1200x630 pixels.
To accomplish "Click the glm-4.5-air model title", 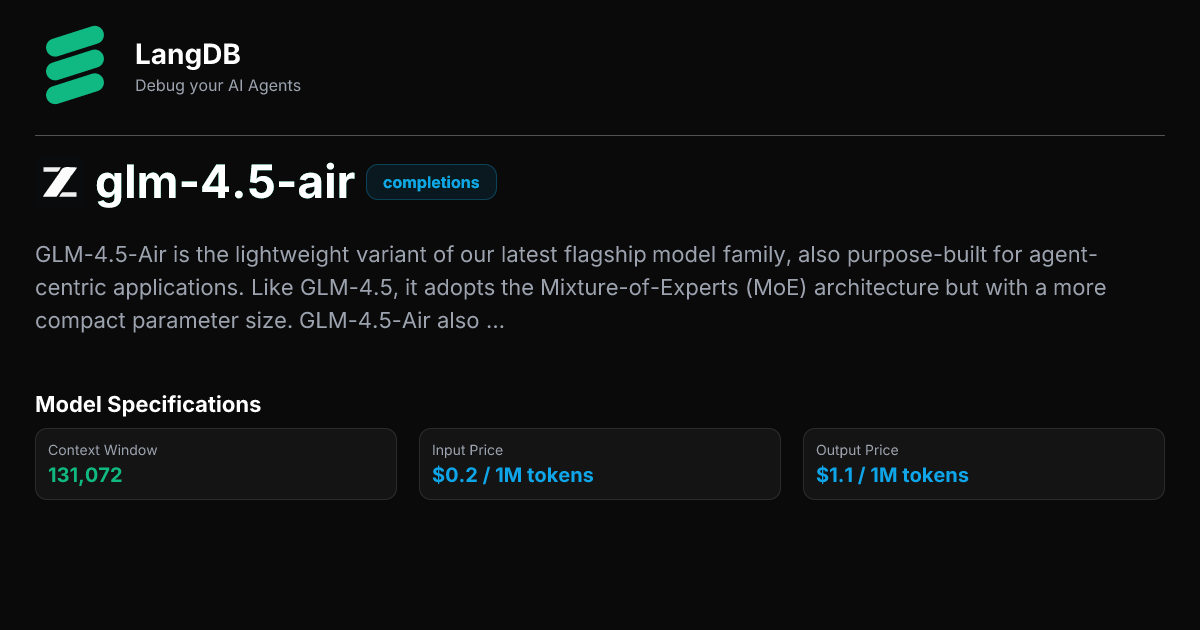I will pos(225,183).
